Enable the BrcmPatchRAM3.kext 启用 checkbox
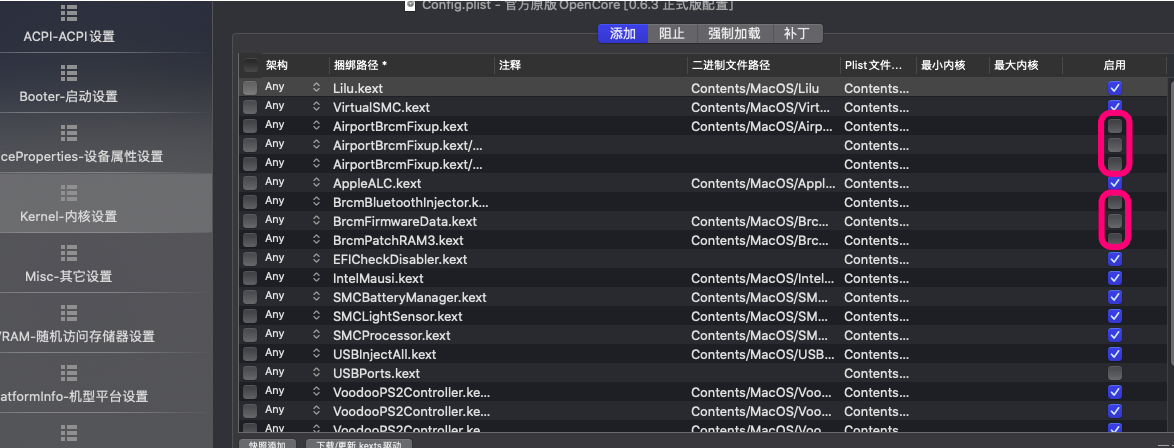Viewport: 1174px width, 448px height. click(x=1115, y=240)
